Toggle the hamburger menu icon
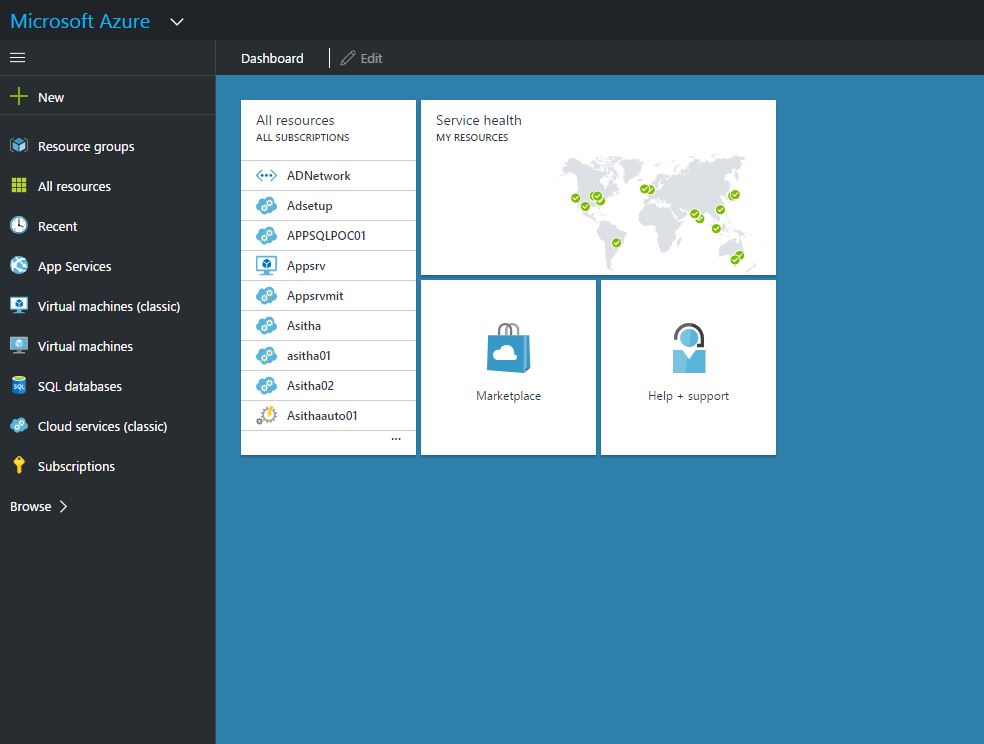984x744 pixels. (x=18, y=58)
